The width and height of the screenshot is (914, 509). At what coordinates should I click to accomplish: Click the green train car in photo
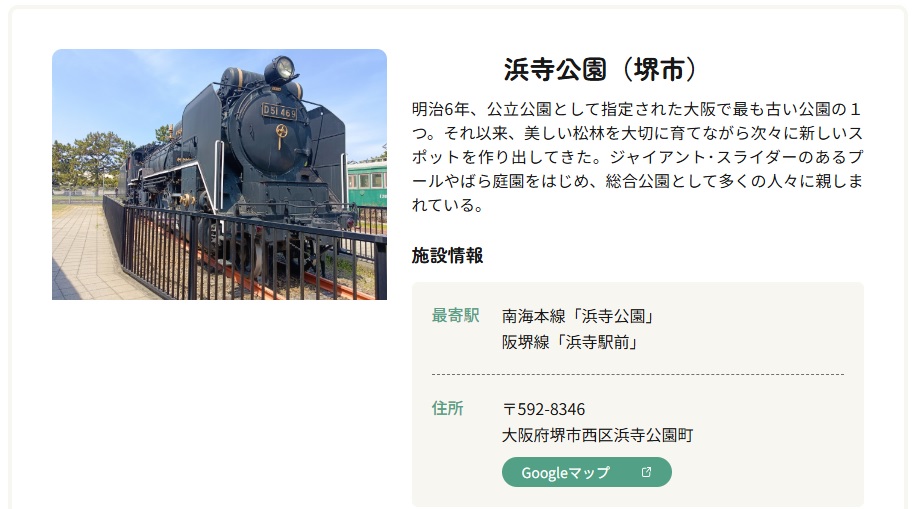click(x=367, y=184)
